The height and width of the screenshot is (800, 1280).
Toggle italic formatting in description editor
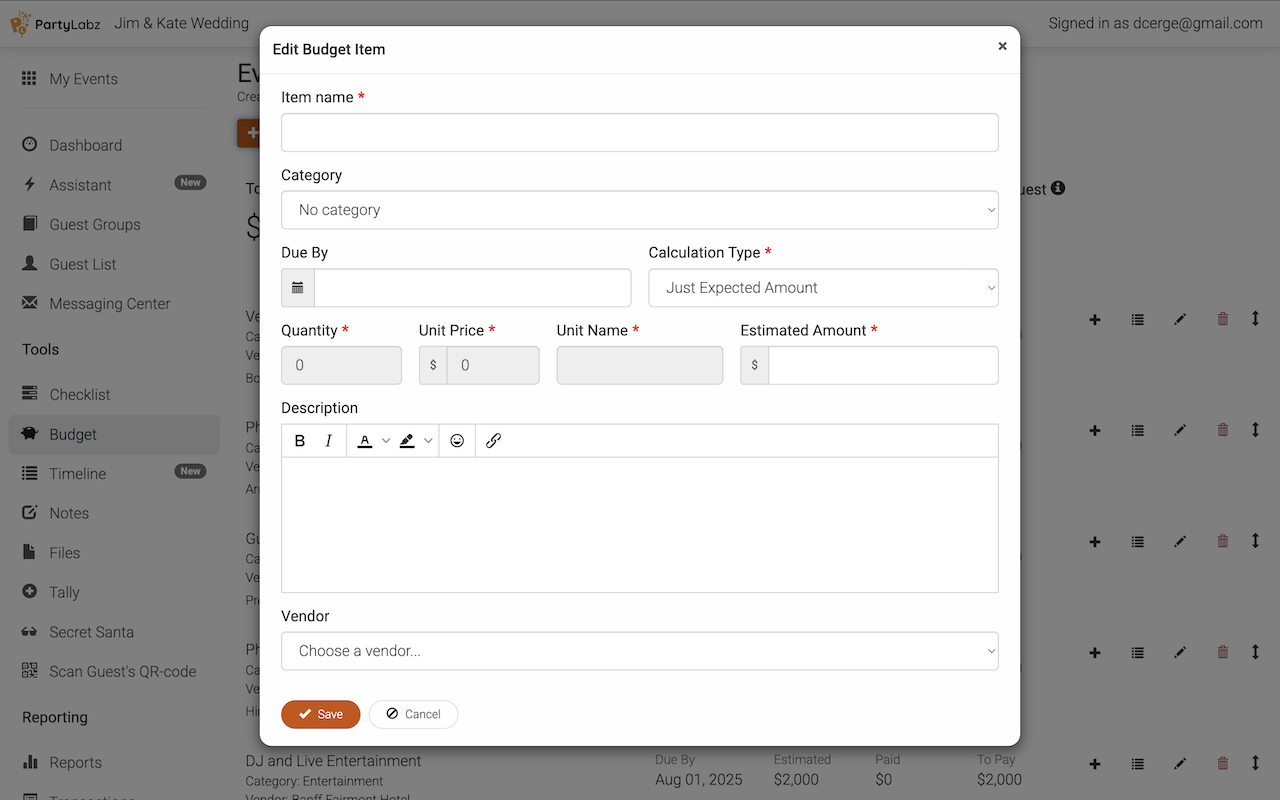click(x=328, y=441)
